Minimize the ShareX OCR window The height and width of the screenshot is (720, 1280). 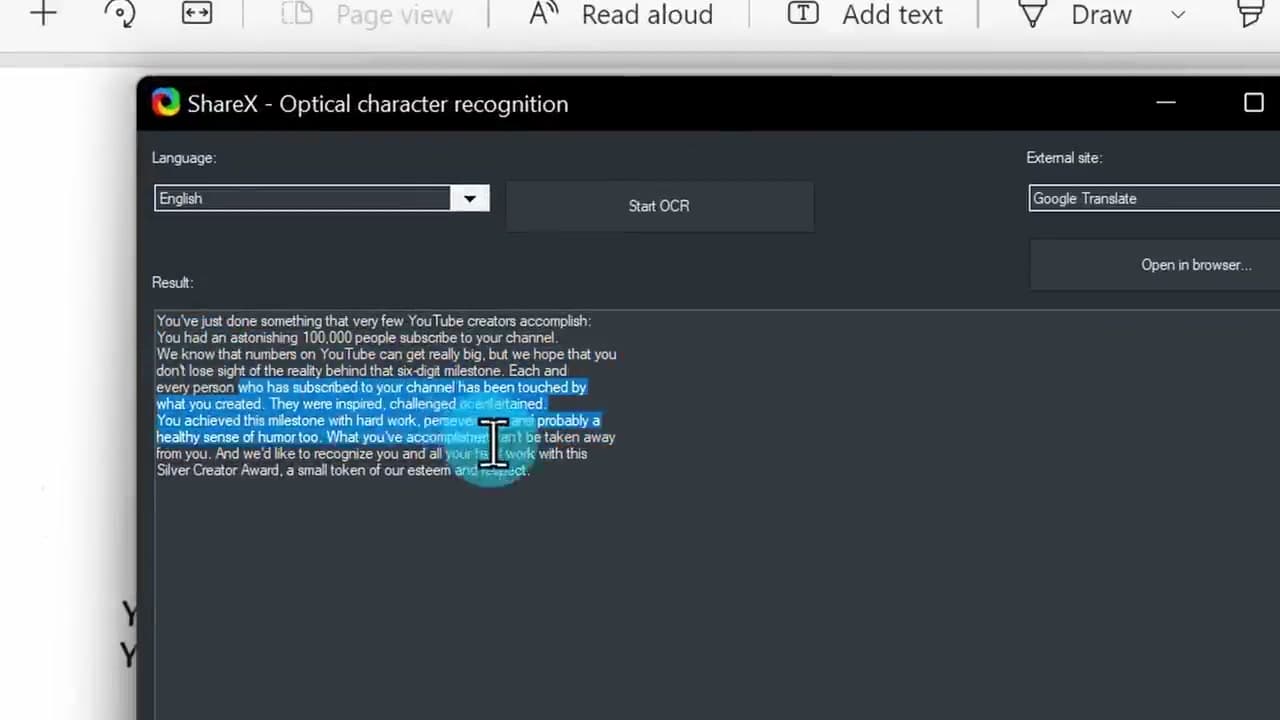pos(1165,103)
